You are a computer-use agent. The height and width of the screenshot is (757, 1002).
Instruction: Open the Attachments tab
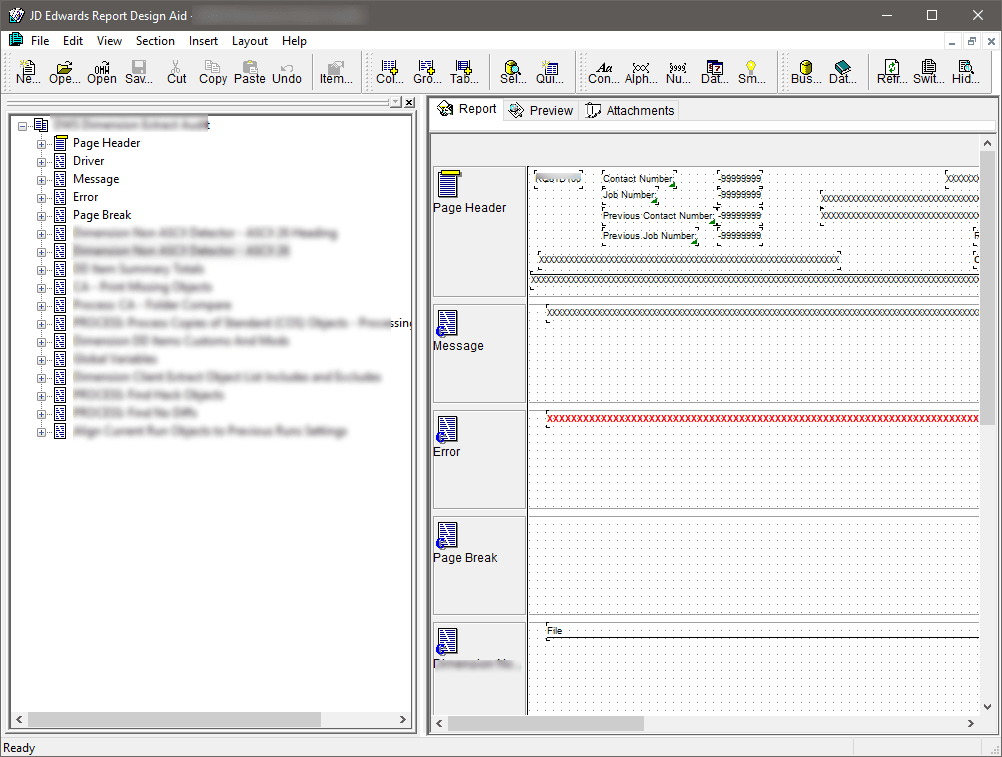tap(630, 110)
